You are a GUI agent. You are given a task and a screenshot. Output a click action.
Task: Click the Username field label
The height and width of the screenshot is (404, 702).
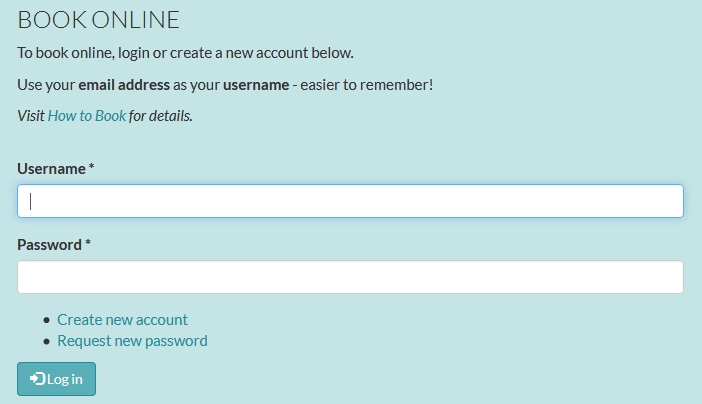51,169
